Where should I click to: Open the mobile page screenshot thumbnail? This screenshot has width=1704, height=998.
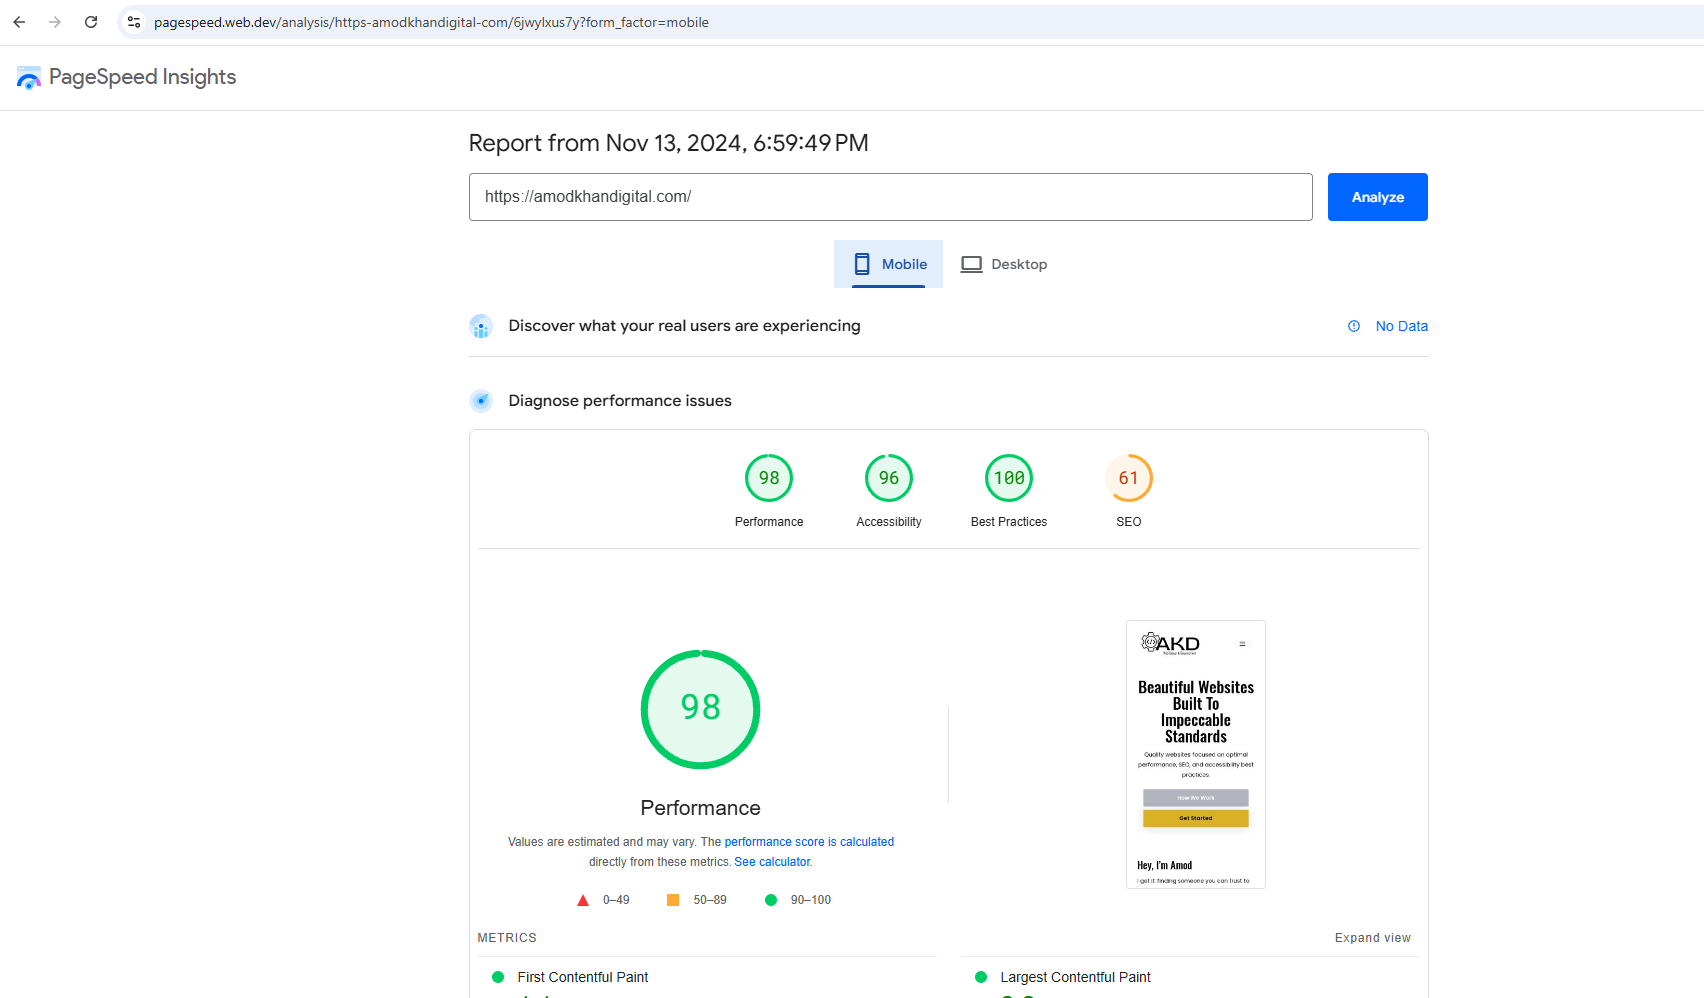pyautogui.click(x=1195, y=754)
